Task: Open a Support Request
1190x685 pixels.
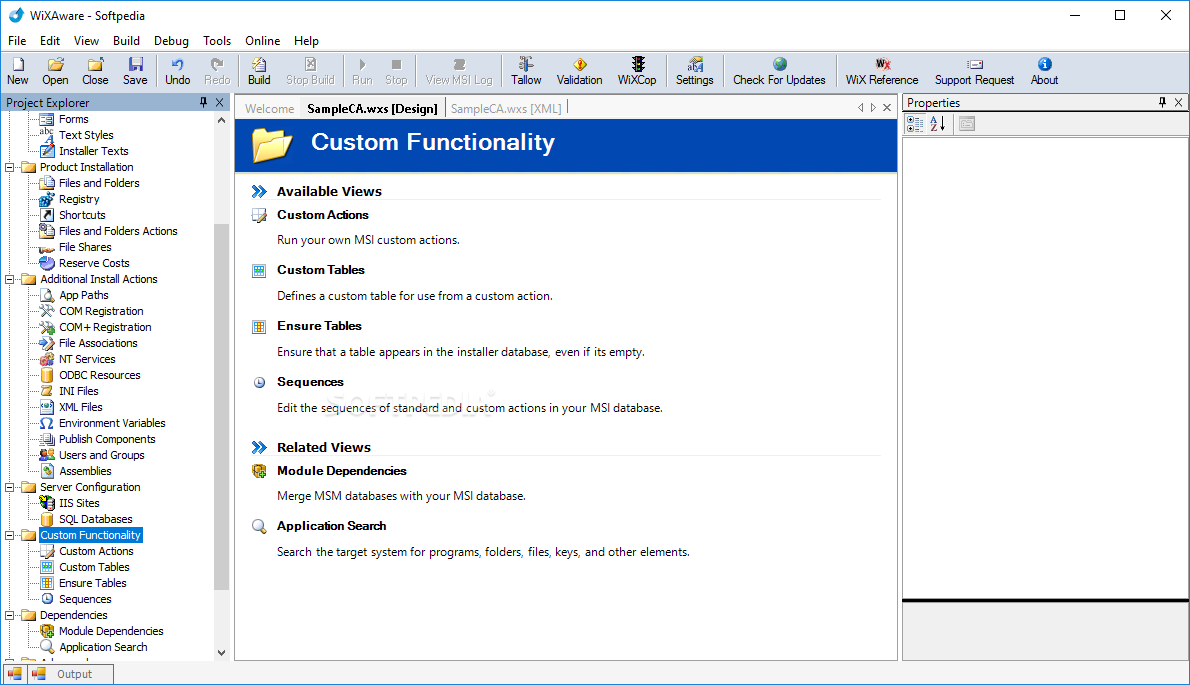Action: click(x=974, y=71)
